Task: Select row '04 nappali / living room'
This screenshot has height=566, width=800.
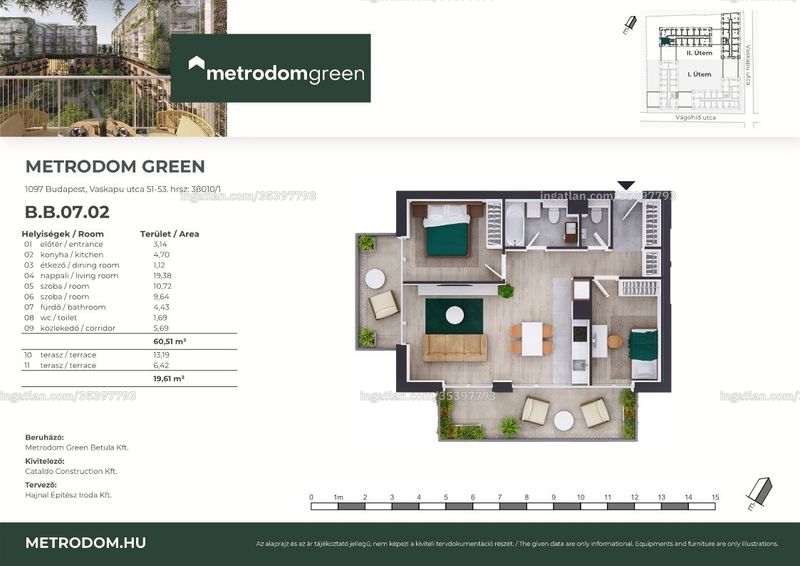Action: (97, 276)
